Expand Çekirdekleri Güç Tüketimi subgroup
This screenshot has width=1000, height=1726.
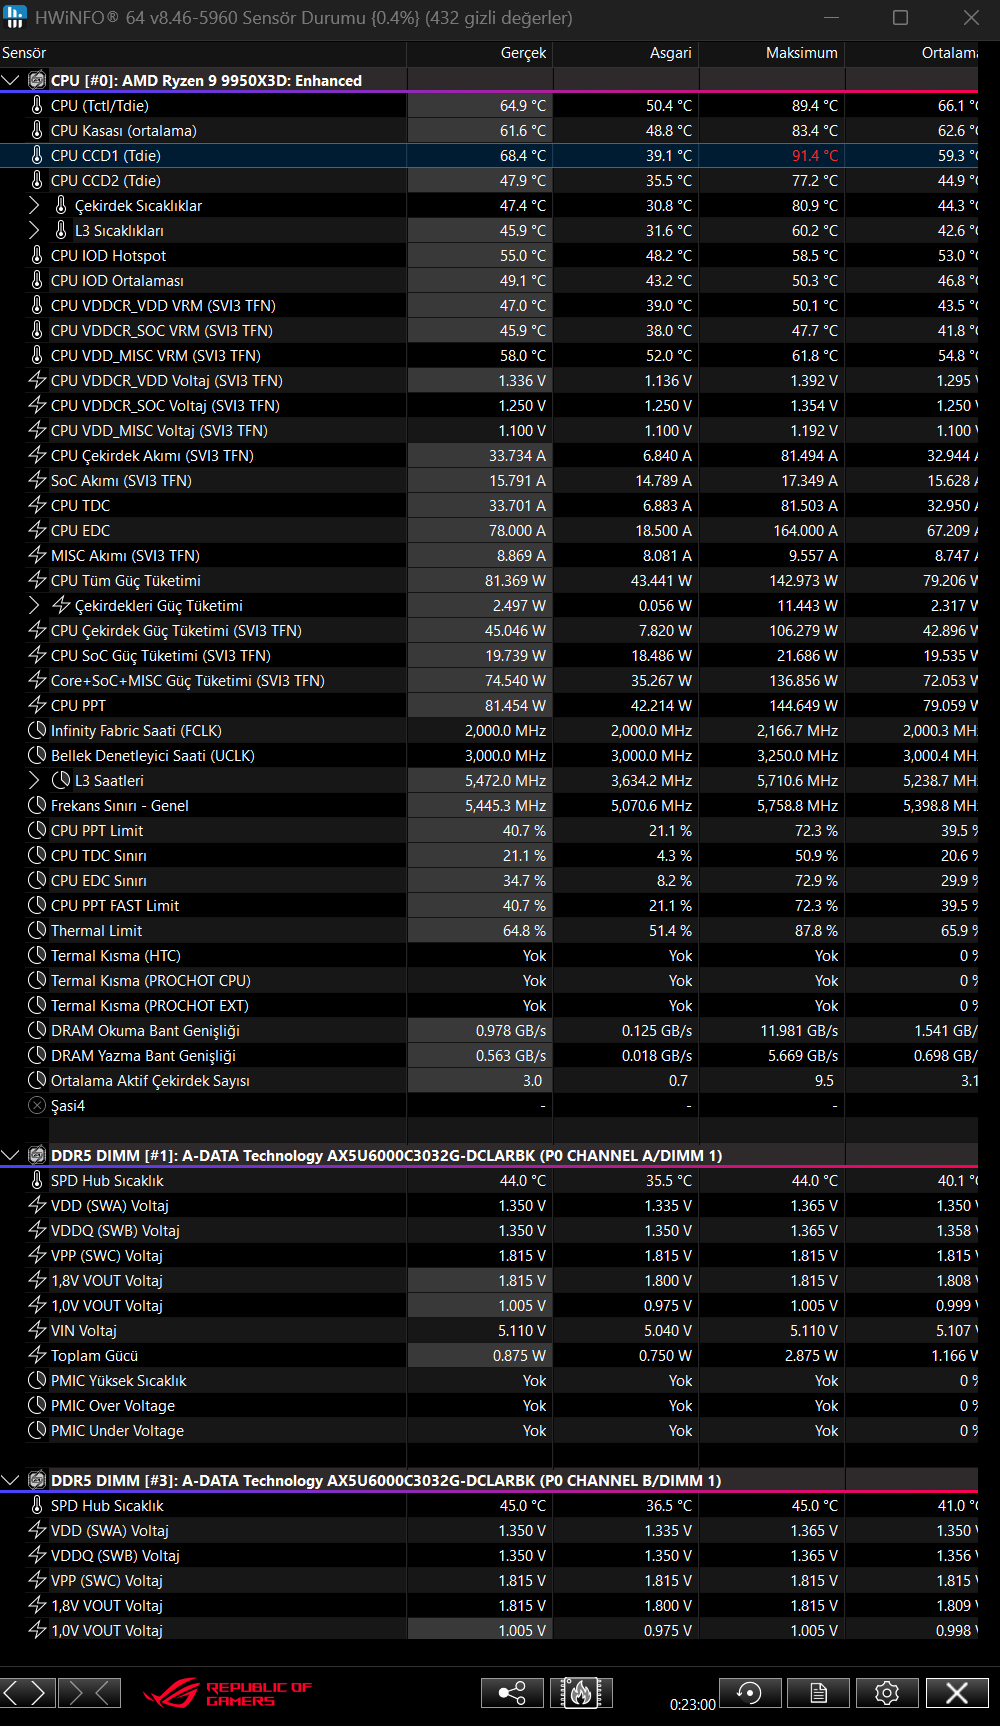click(34, 605)
